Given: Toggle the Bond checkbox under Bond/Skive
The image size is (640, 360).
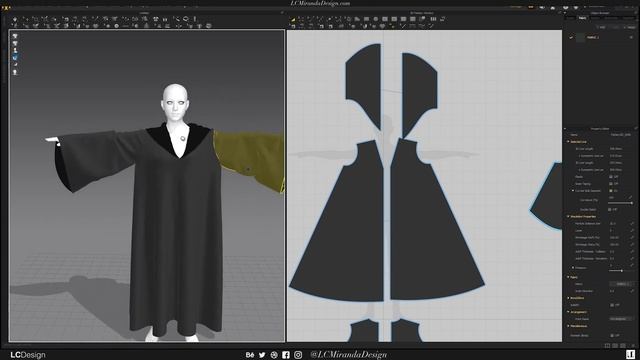Looking at the screenshot, I should (x=611, y=305).
